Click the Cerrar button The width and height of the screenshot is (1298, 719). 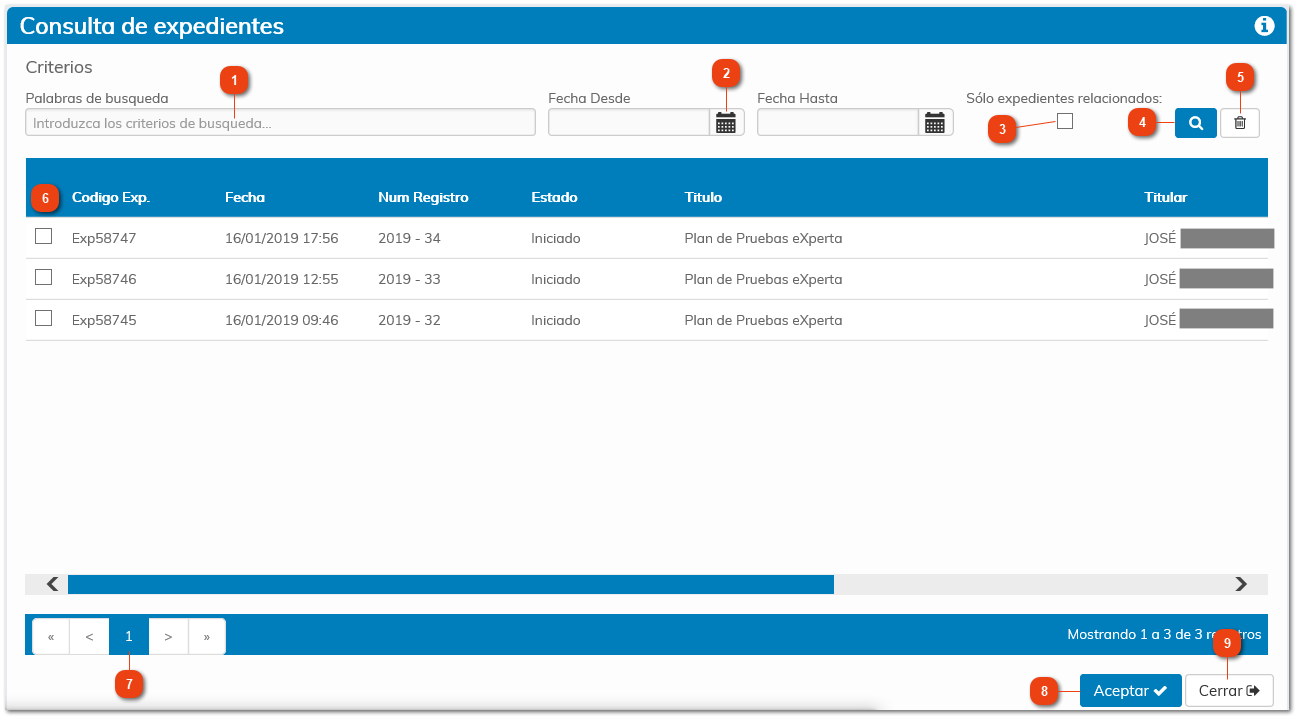(1229, 690)
